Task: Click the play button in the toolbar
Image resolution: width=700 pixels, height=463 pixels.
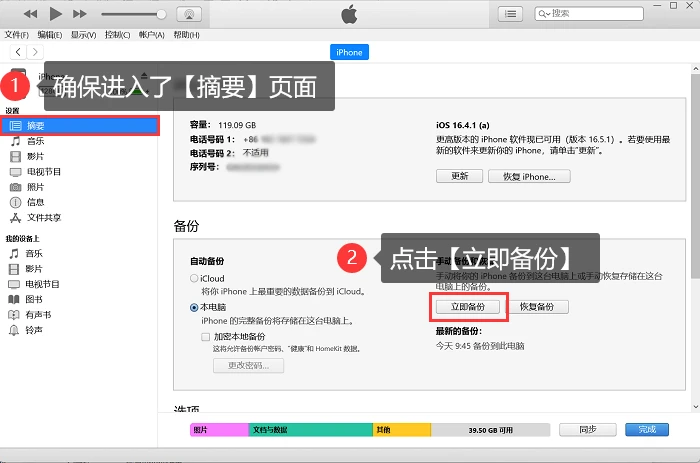Action: point(55,14)
